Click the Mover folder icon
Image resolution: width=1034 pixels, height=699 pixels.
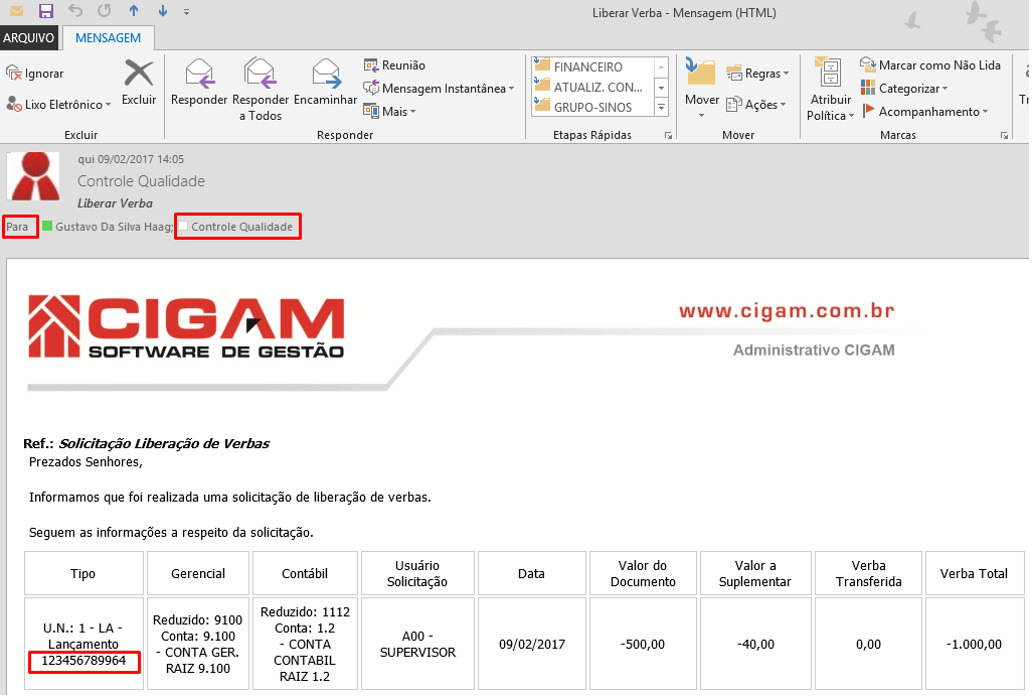click(x=701, y=73)
